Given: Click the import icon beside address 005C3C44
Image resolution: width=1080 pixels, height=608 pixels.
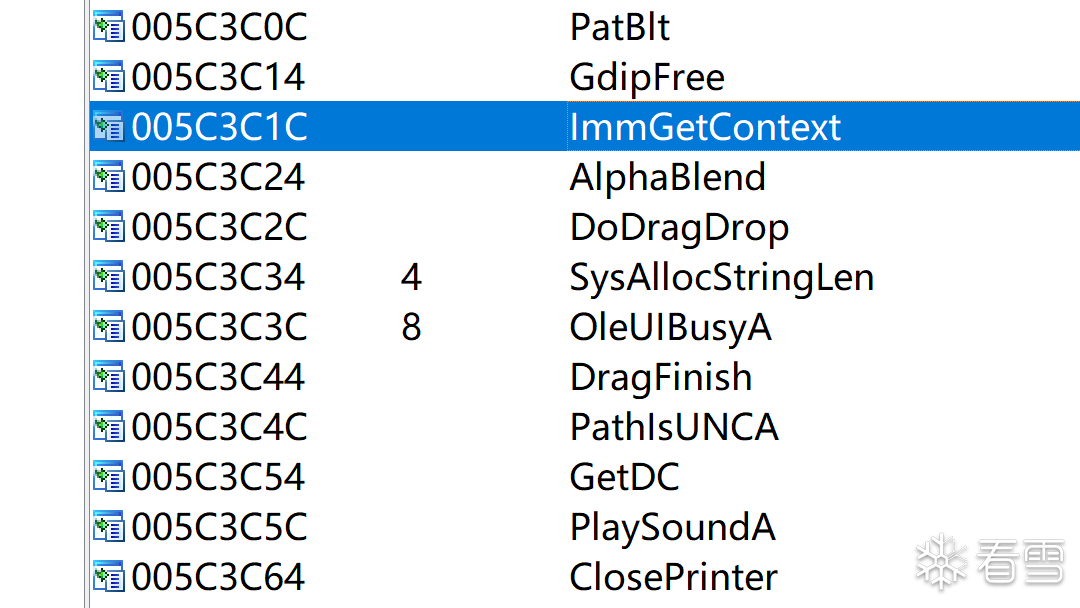Looking at the screenshot, I should [x=108, y=377].
